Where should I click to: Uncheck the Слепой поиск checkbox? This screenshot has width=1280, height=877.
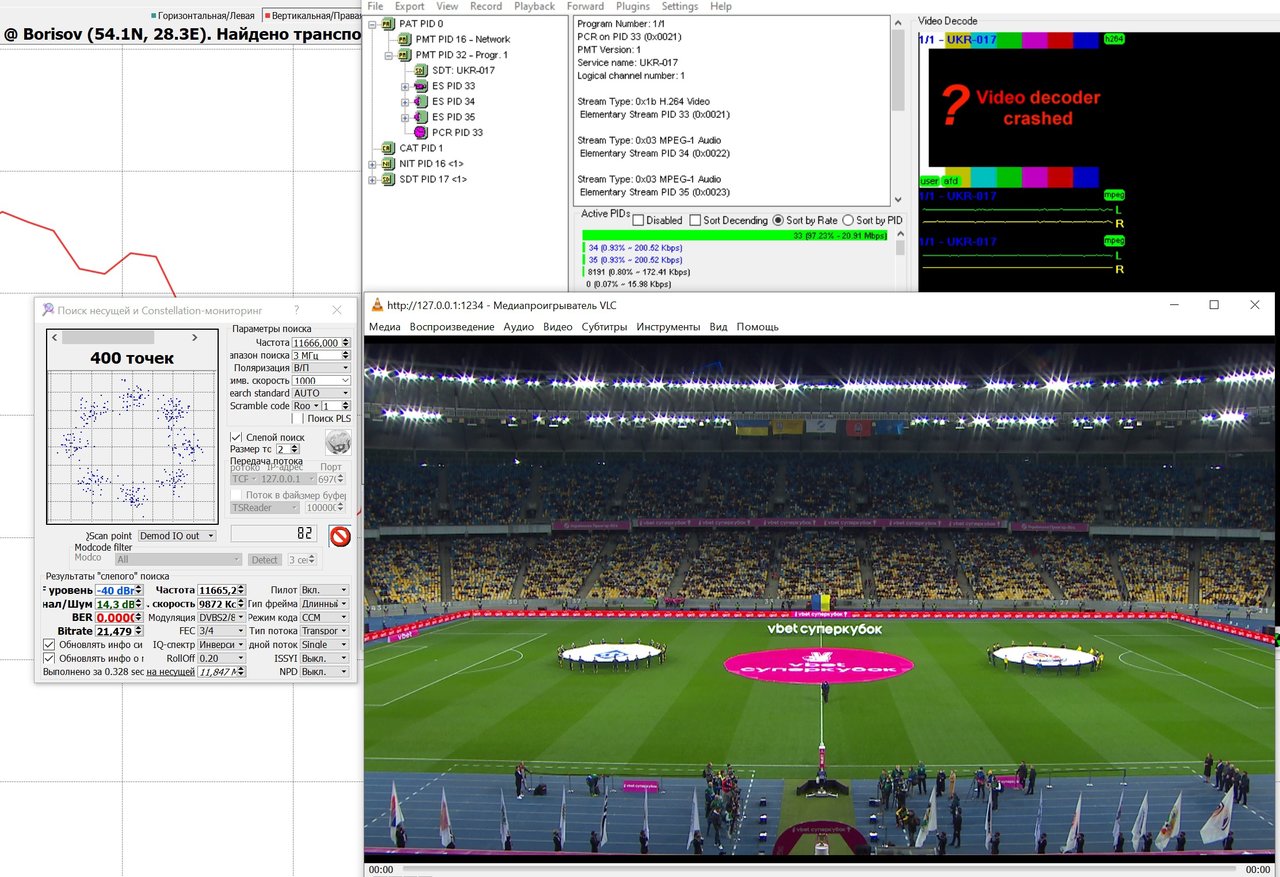coord(236,437)
